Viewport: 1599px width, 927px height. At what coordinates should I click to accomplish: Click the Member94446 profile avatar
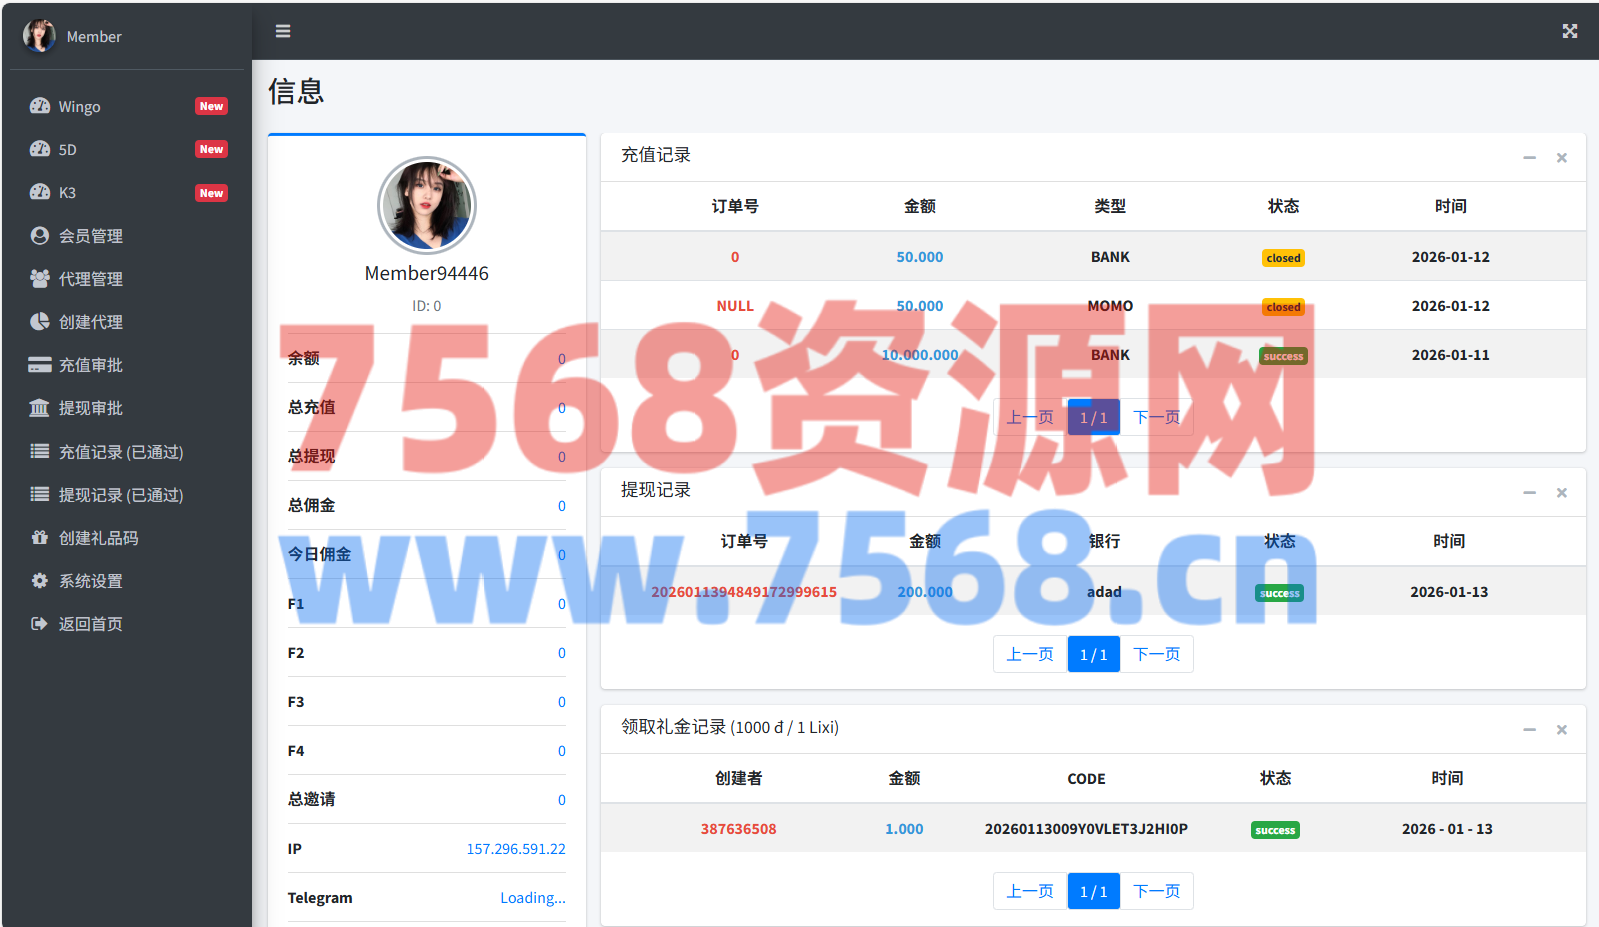tap(427, 206)
